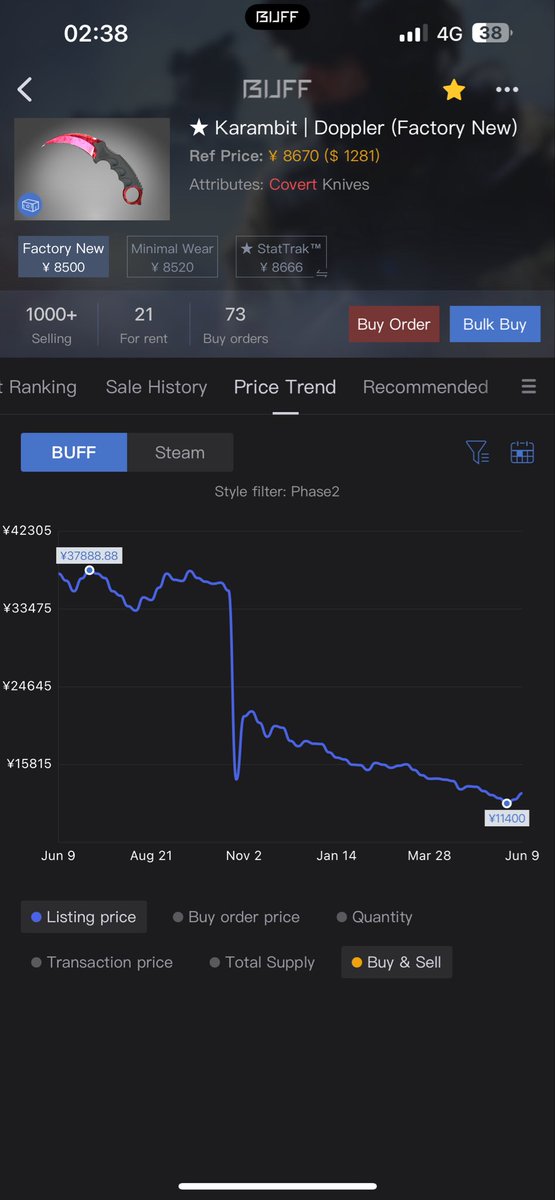Select Minimal Wear ¥ 8520 option
This screenshot has width=555, height=1200.
tap(172, 257)
